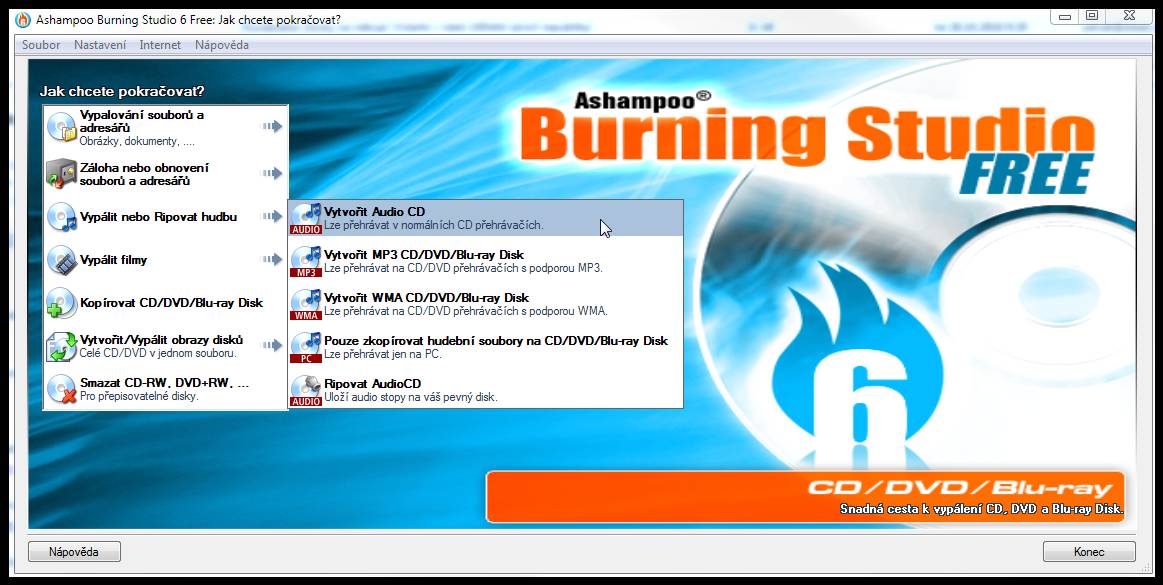The image size is (1163, 585).
Task: Click the Vypálit filmy film disc icon
Action: point(61,260)
